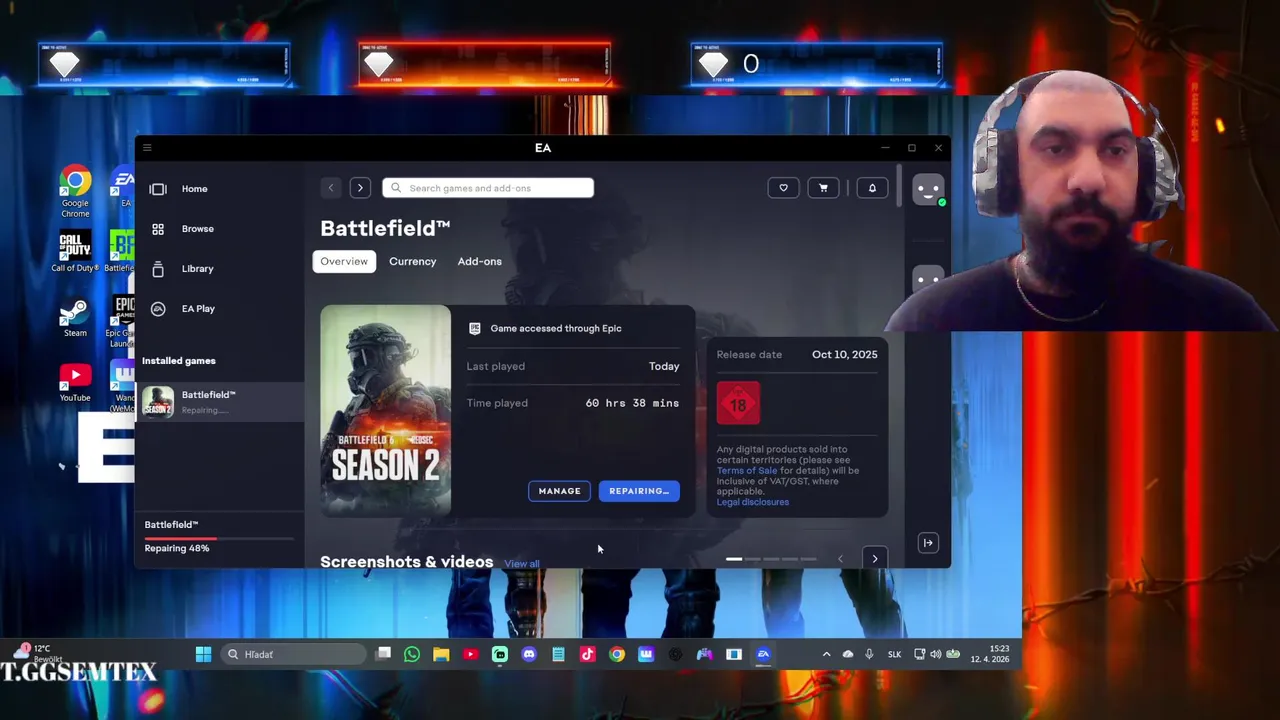Click the Battlefield Season 2 cover art
The width and height of the screenshot is (1280, 720).
tap(385, 411)
